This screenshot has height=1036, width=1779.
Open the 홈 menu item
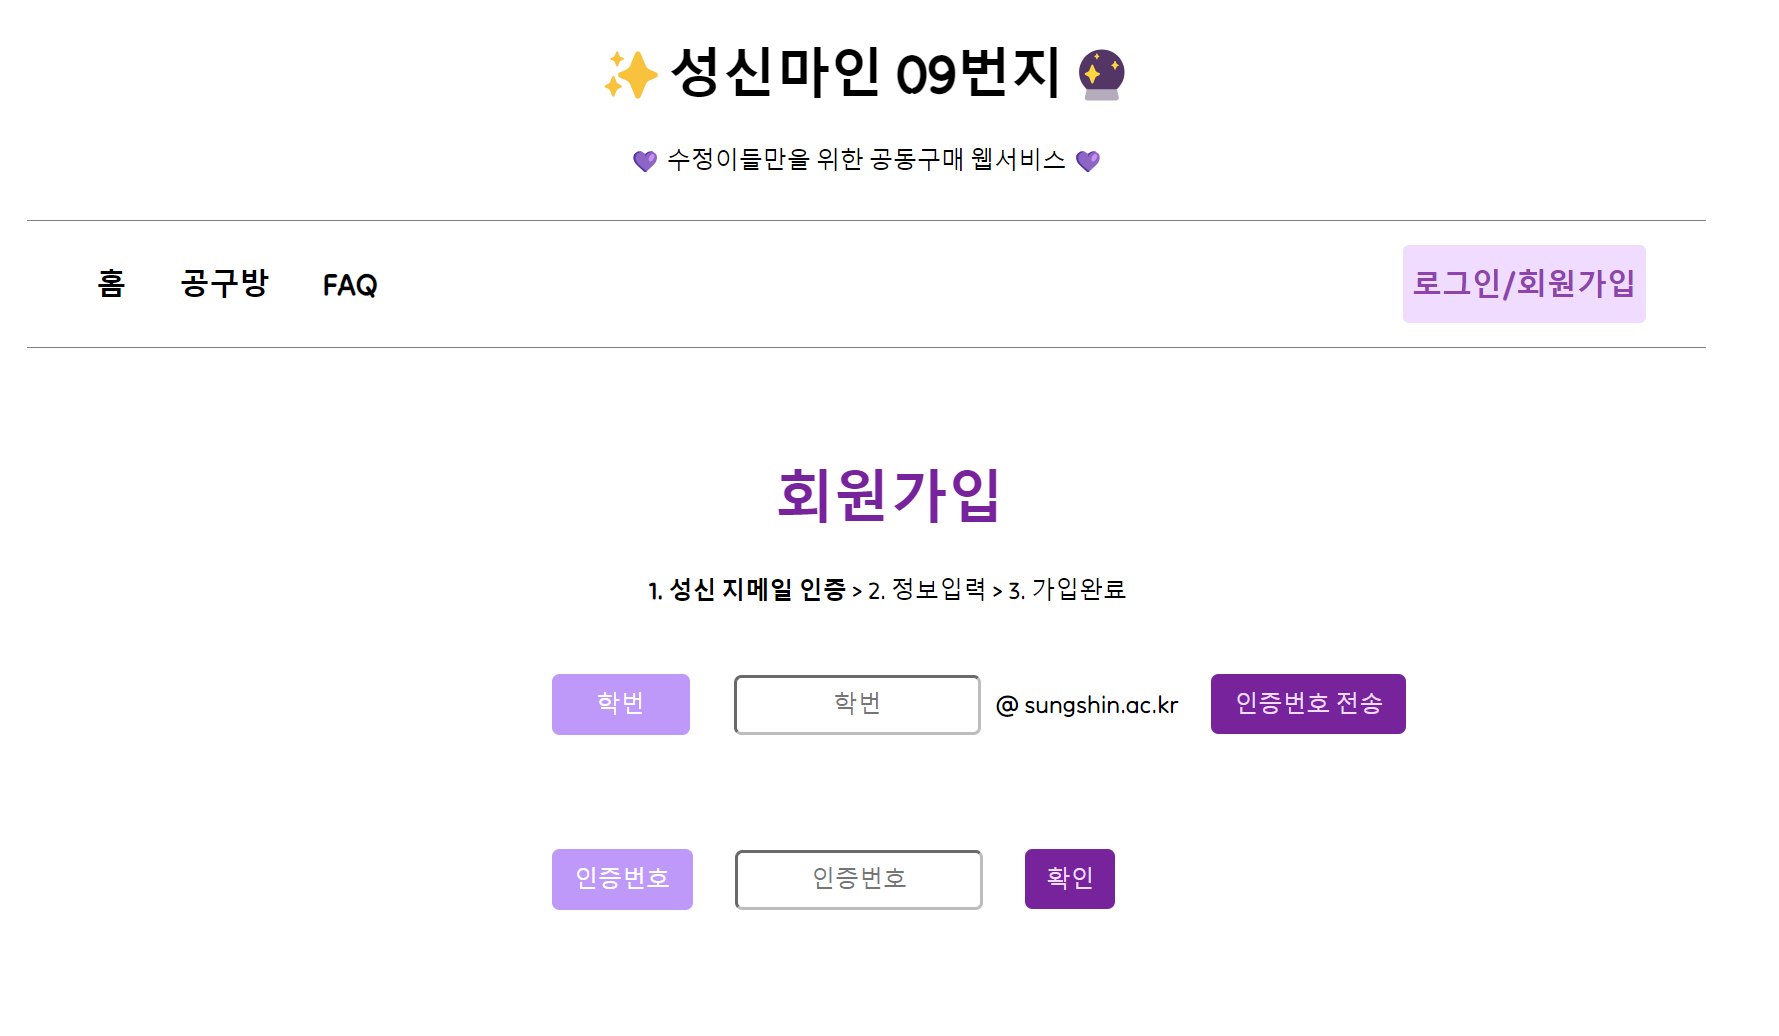click(x=110, y=285)
